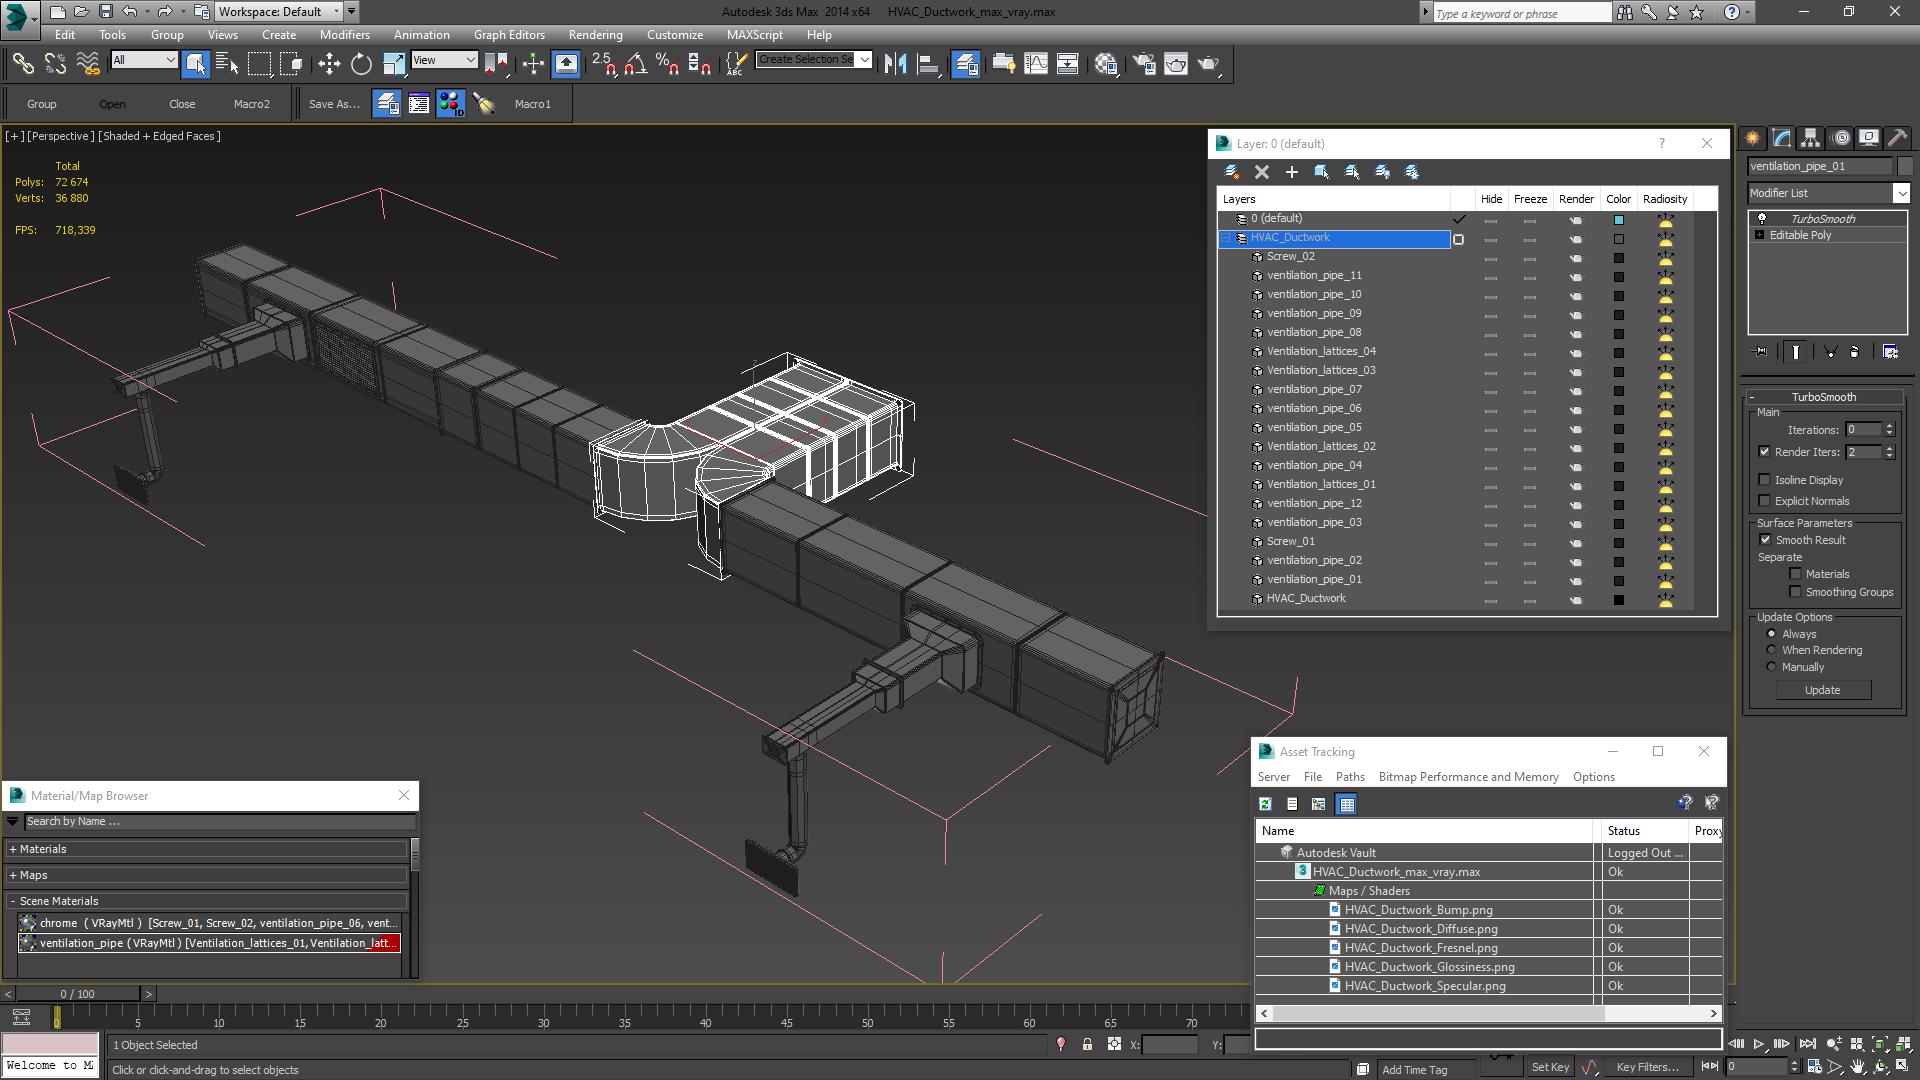Open the Utilities command panel tab
Image resolution: width=1920 pixels, height=1080 pixels.
coord(1898,138)
